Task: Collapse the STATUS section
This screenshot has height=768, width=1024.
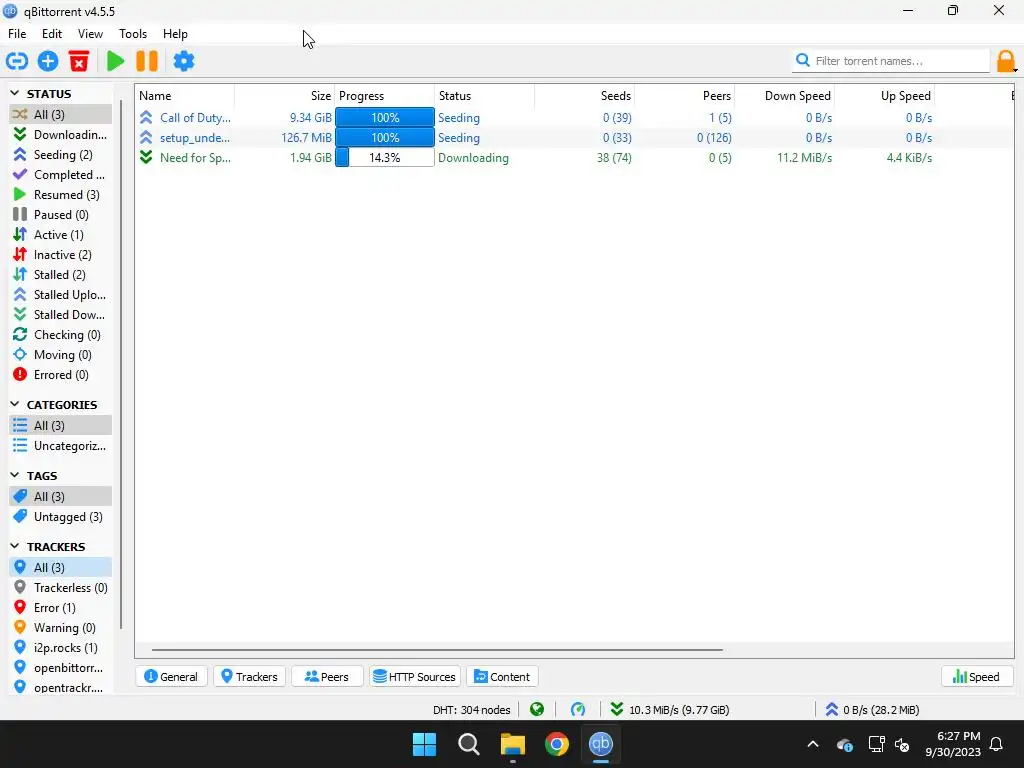Action: (15, 93)
